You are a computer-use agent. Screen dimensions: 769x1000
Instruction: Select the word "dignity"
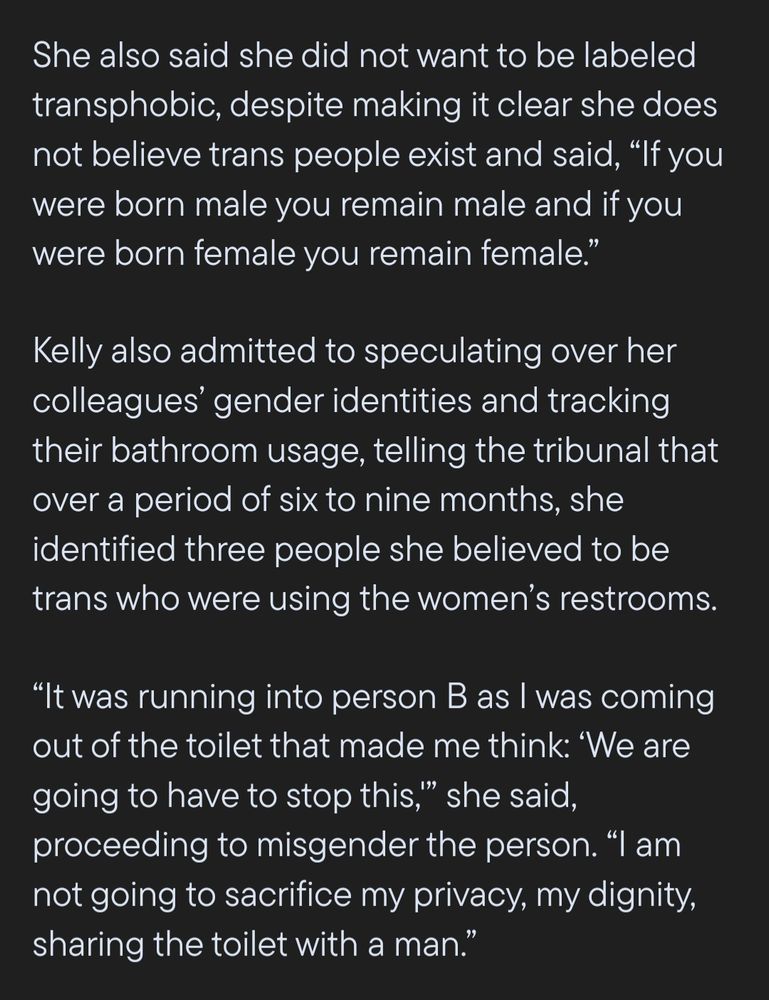tap(641, 895)
